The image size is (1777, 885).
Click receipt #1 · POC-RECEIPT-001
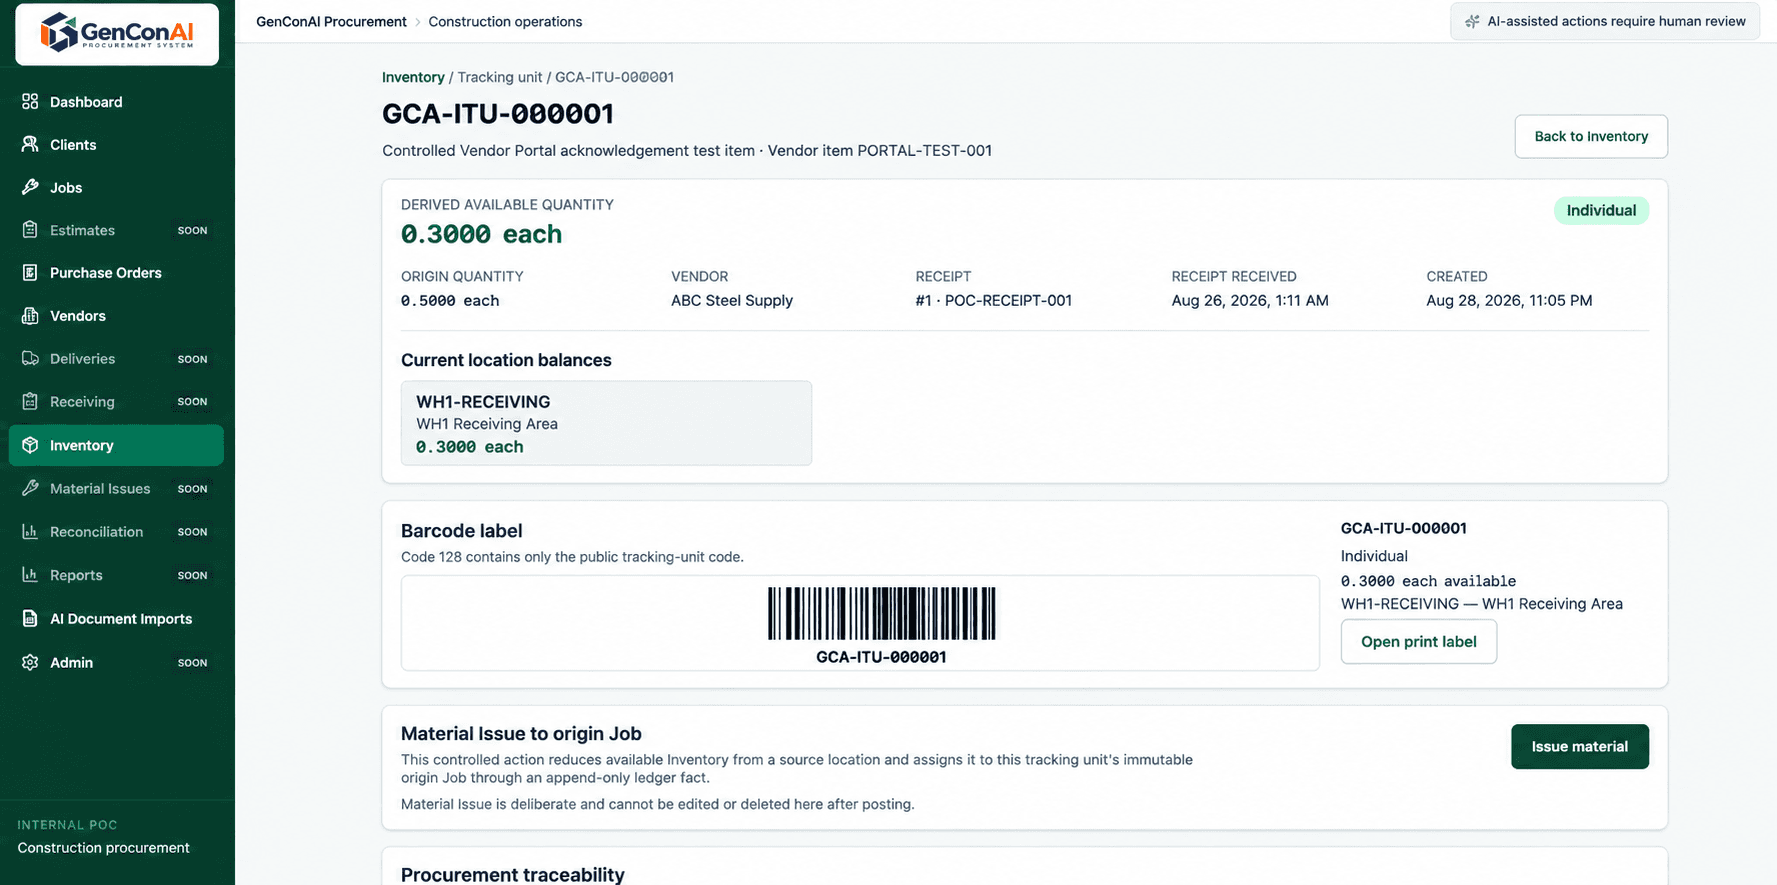click(993, 300)
